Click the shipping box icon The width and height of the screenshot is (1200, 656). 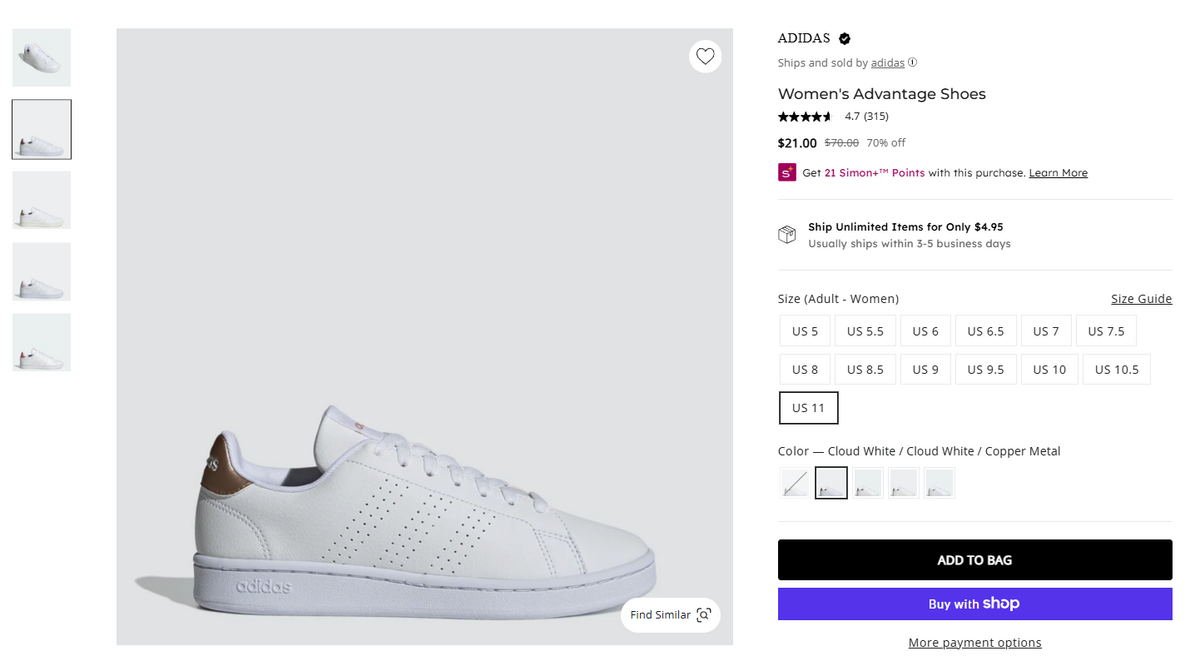click(x=788, y=234)
